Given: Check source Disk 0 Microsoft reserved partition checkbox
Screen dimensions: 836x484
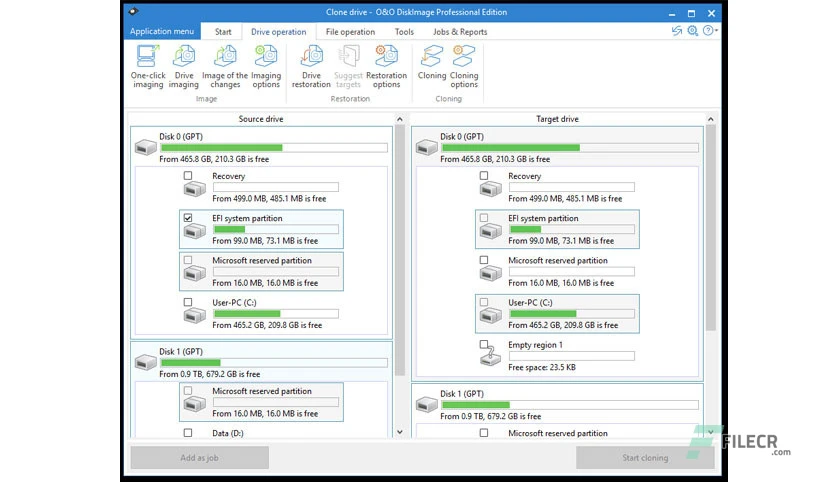Looking at the screenshot, I should tap(188, 260).
